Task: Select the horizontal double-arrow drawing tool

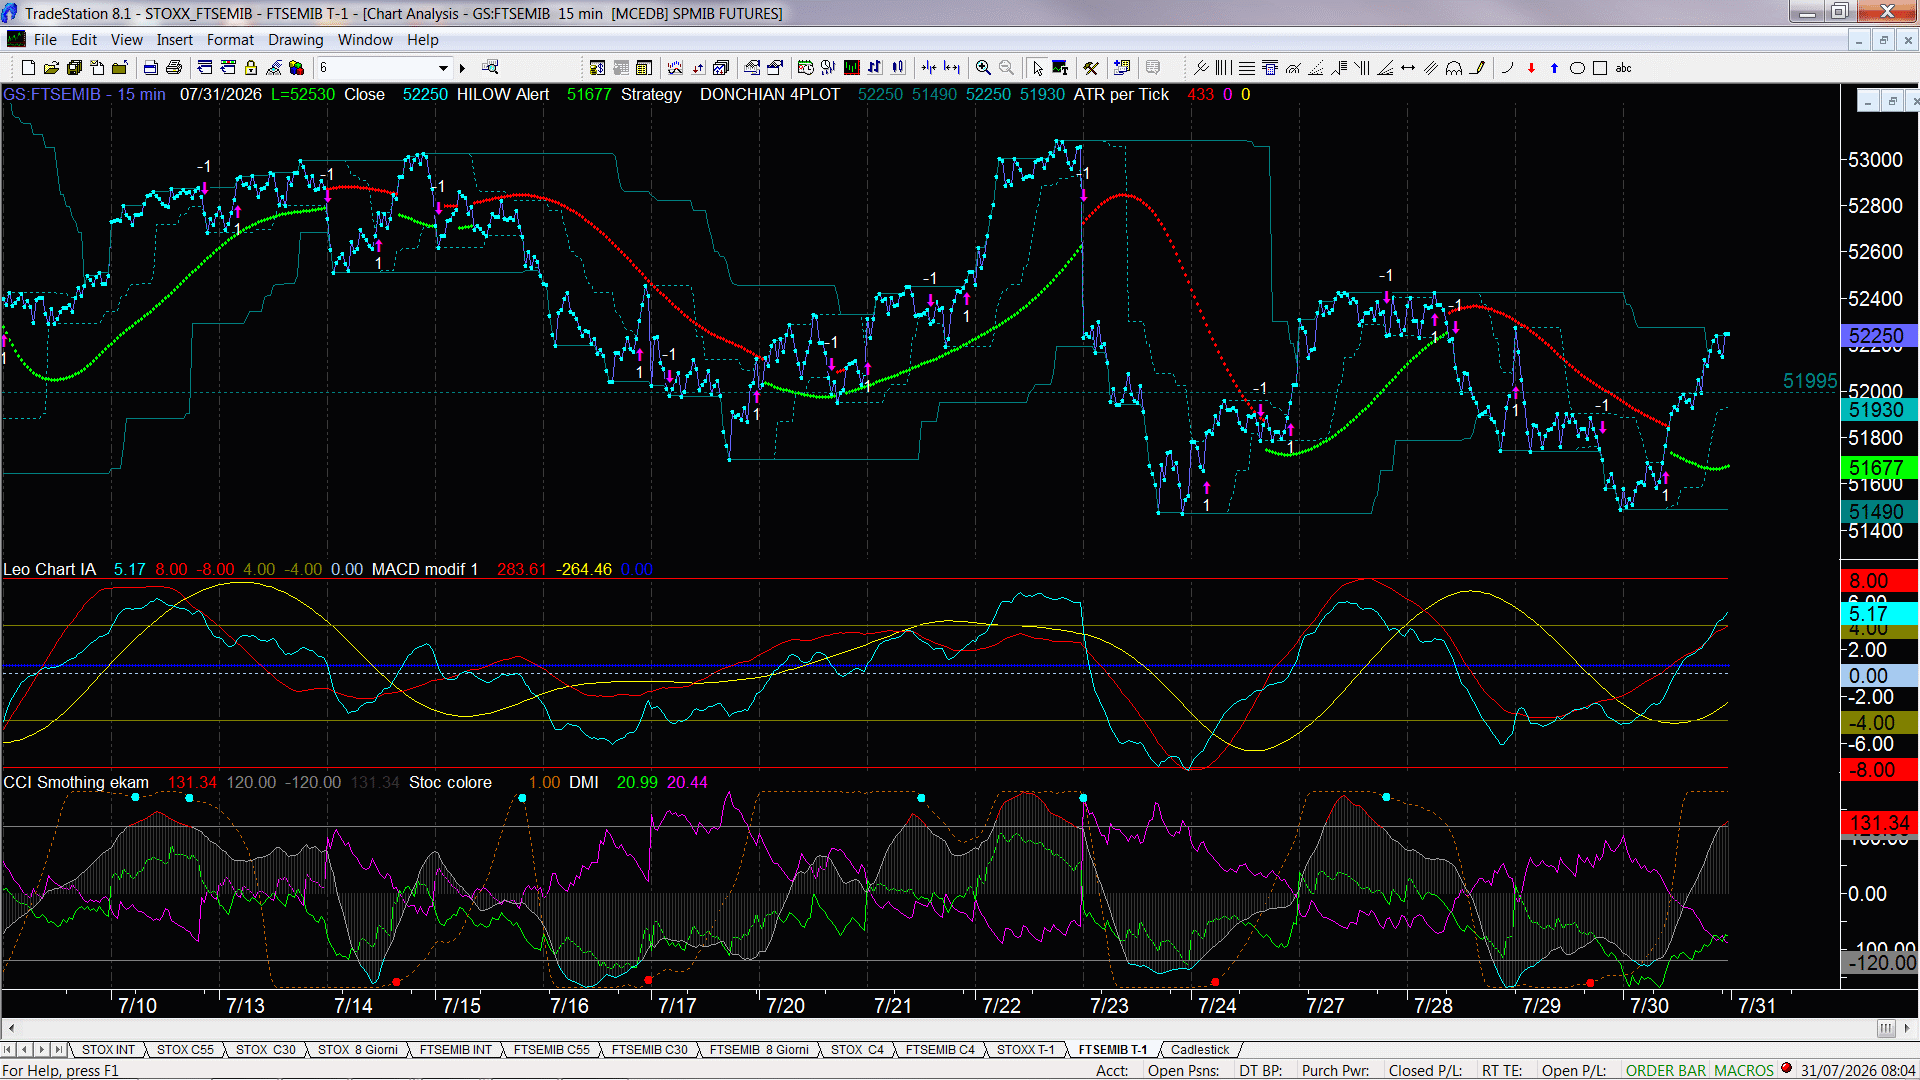Action: coord(1408,68)
